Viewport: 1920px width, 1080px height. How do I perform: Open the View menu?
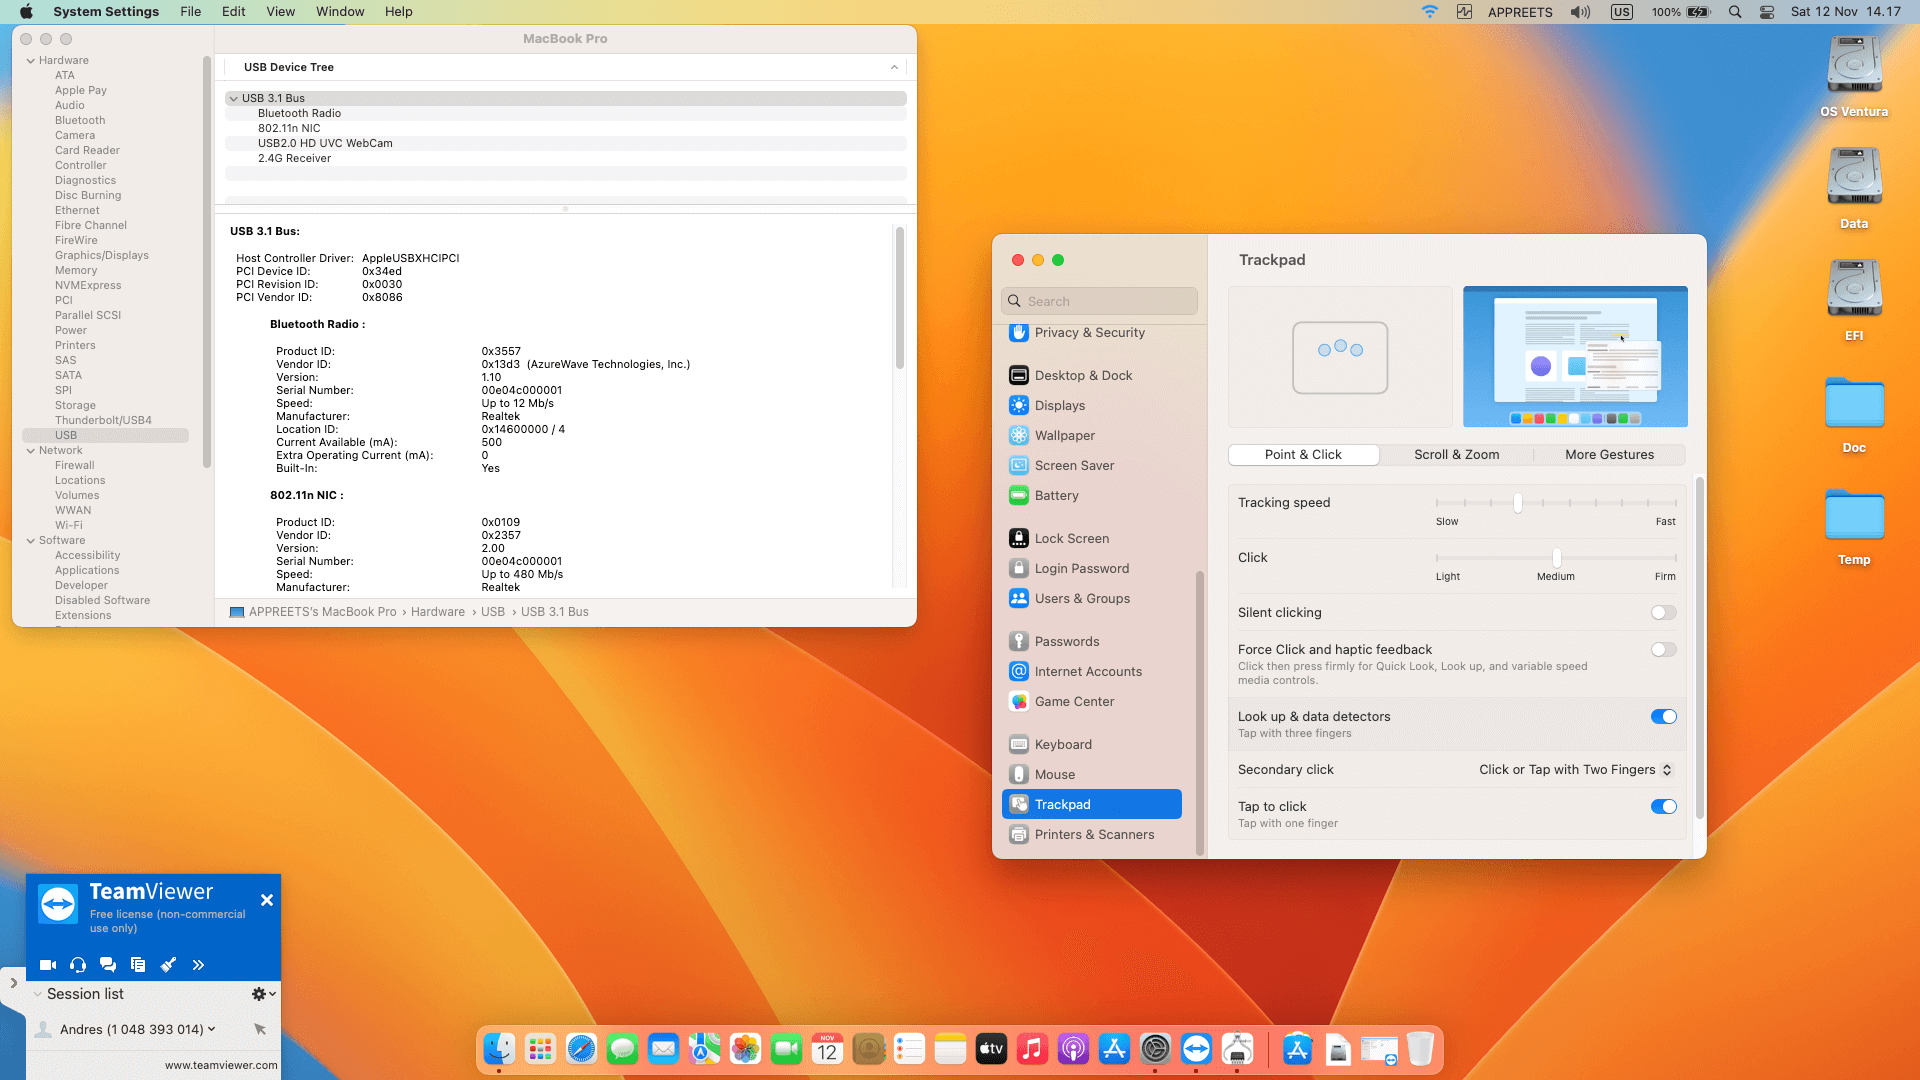coord(281,12)
